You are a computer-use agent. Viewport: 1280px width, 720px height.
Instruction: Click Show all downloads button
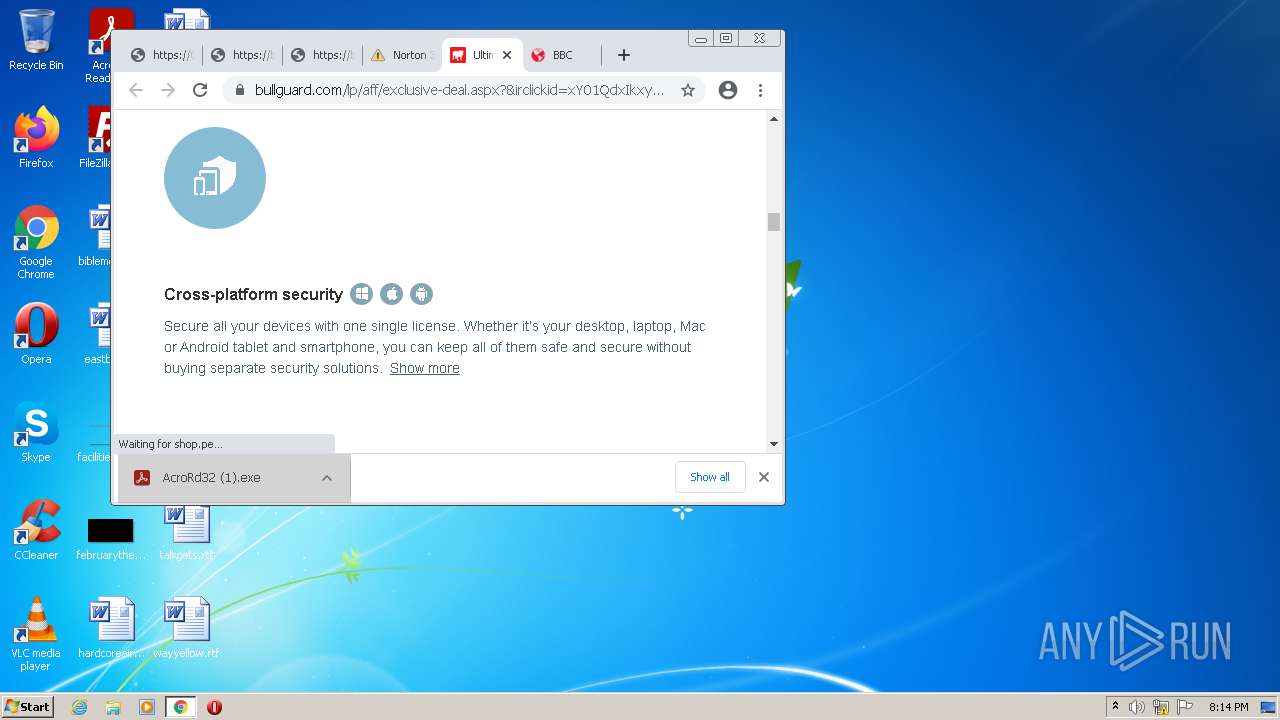710,477
